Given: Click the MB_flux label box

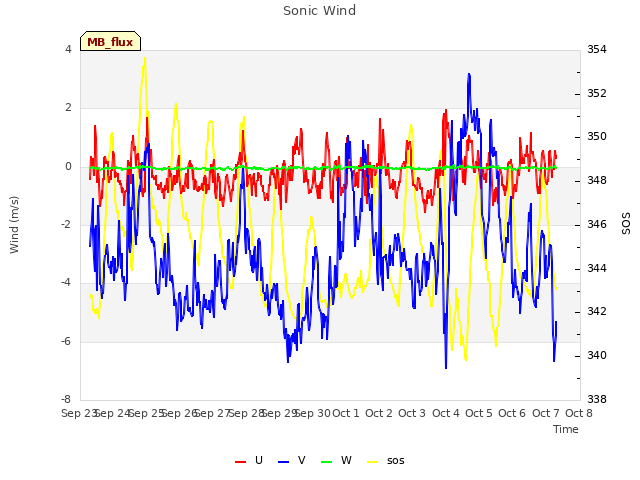Looking at the screenshot, I should [110, 41].
